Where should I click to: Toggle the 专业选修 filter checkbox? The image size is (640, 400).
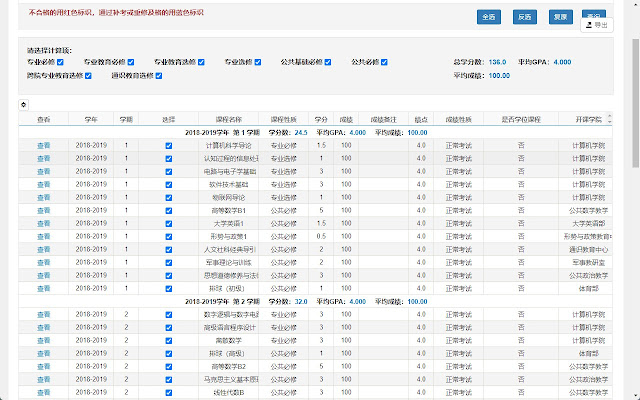coord(258,62)
